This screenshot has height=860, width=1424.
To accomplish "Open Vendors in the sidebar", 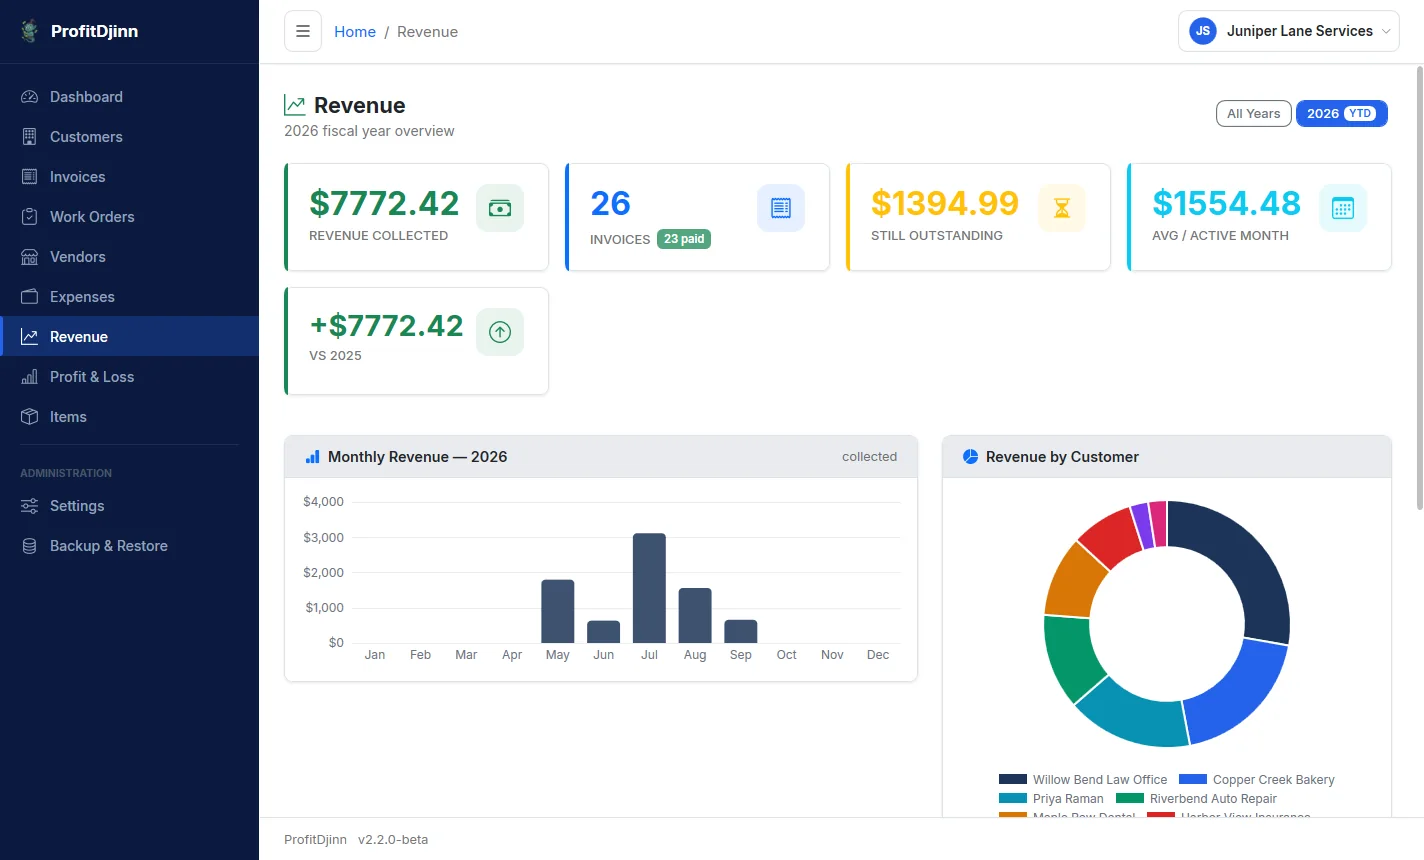I will [129, 257].
